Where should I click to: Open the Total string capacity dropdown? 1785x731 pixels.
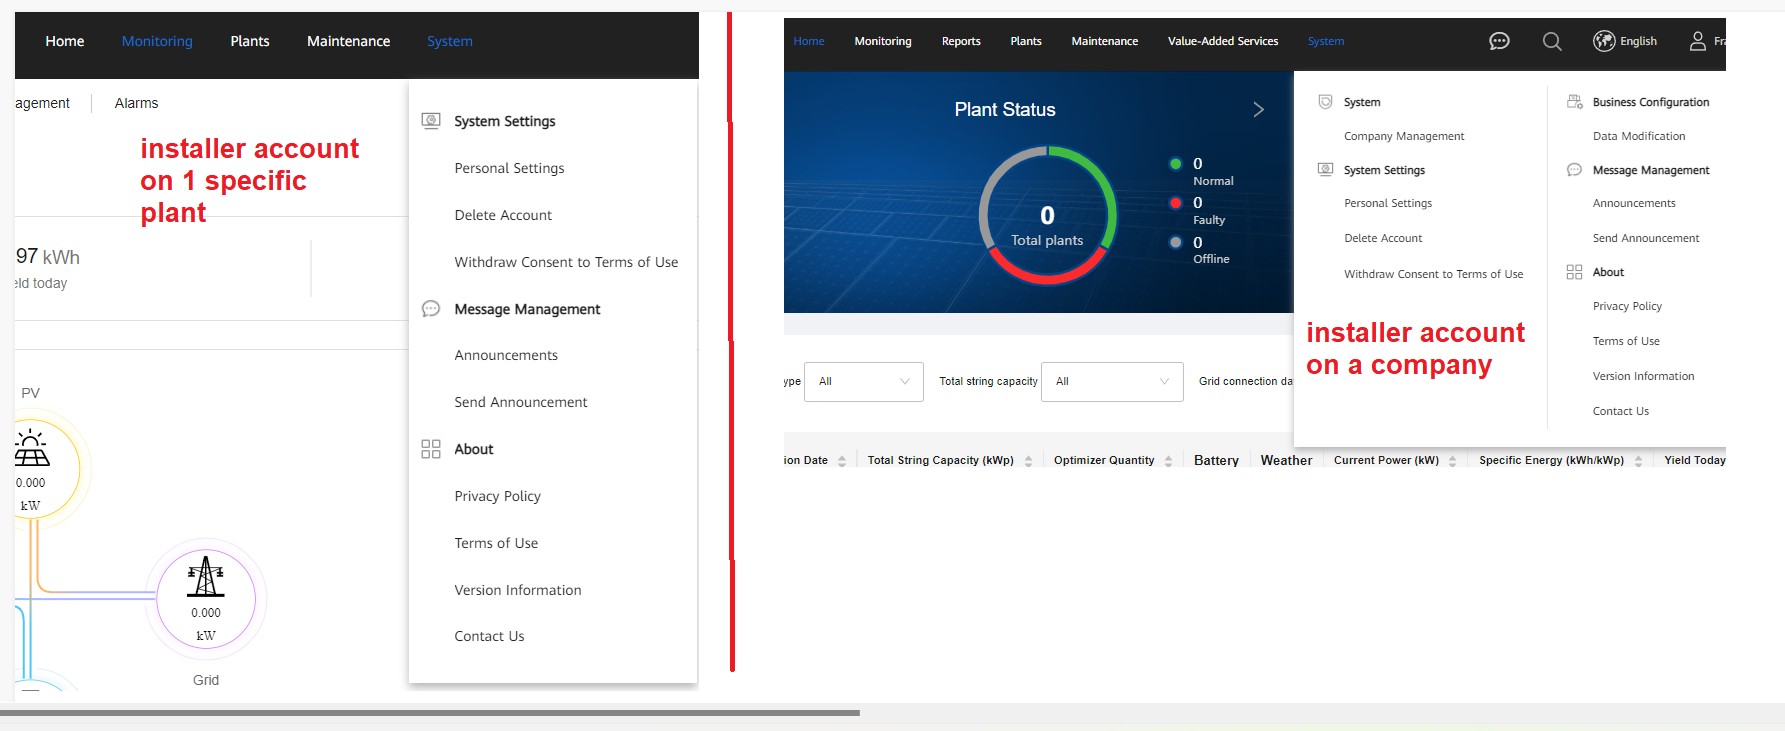pyautogui.click(x=1112, y=382)
